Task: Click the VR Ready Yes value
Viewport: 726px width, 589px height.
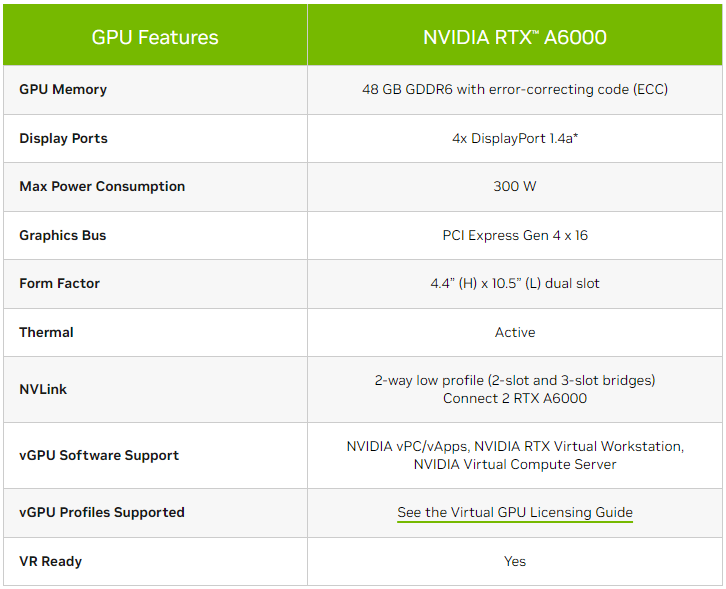Action: tap(515, 562)
